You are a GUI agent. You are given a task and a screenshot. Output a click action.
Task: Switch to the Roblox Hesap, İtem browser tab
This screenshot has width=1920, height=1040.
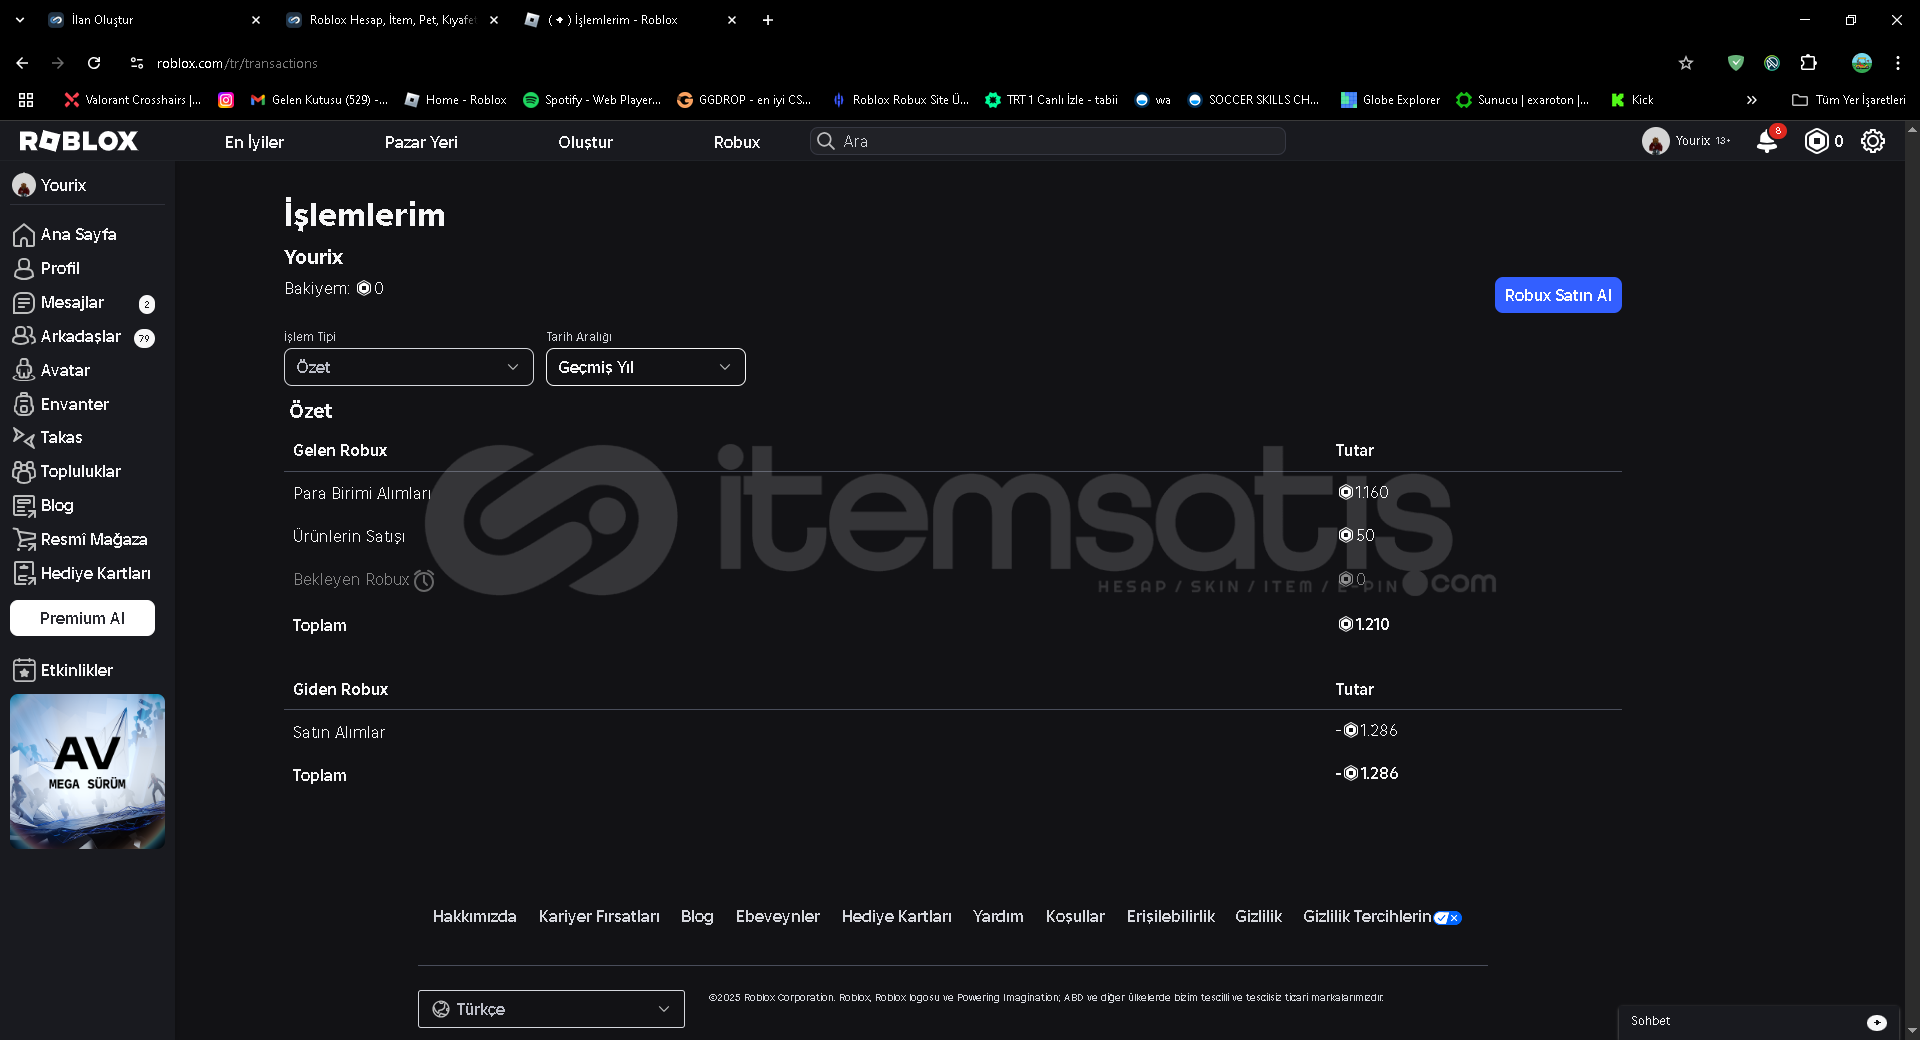pos(393,20)
